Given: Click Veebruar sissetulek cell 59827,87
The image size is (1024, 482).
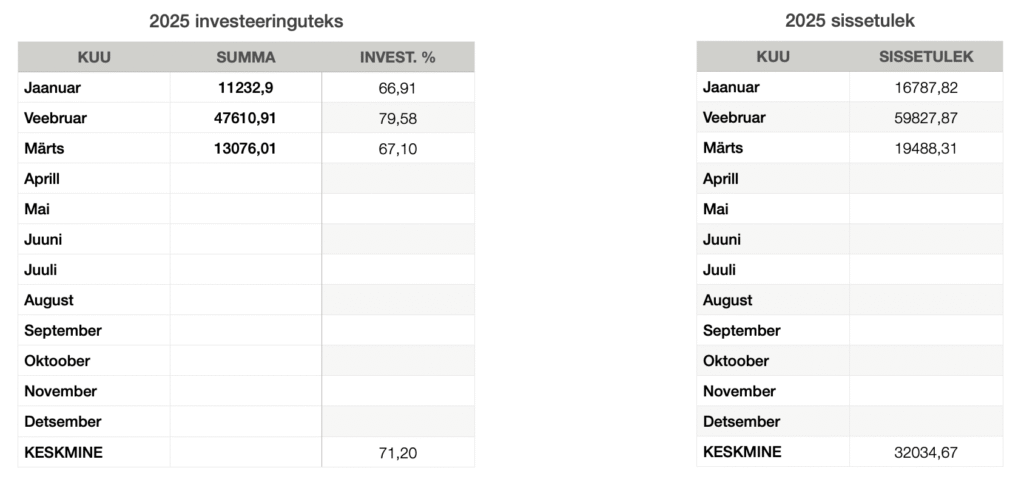Looking at the screenshot, I should click(x=926, y=118).
